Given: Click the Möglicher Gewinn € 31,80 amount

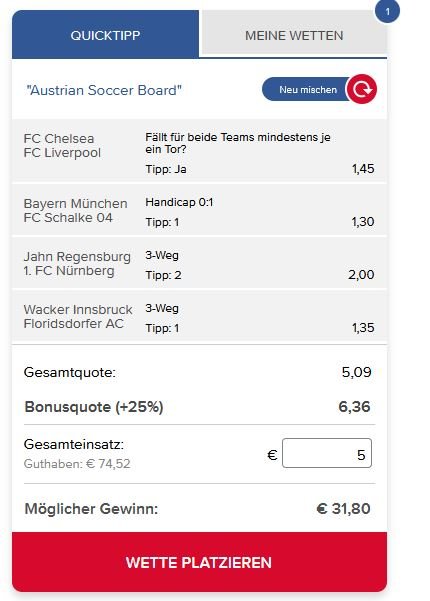Looking at the screenshot, I should (x=343, y=509).
